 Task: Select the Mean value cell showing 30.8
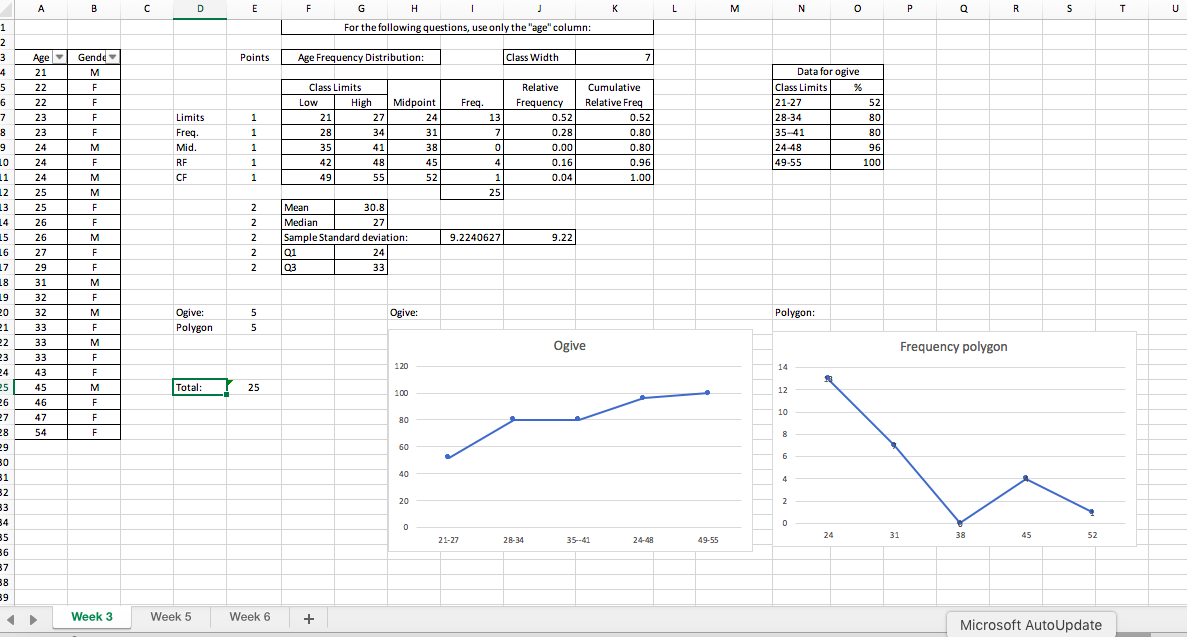(361, 207)
